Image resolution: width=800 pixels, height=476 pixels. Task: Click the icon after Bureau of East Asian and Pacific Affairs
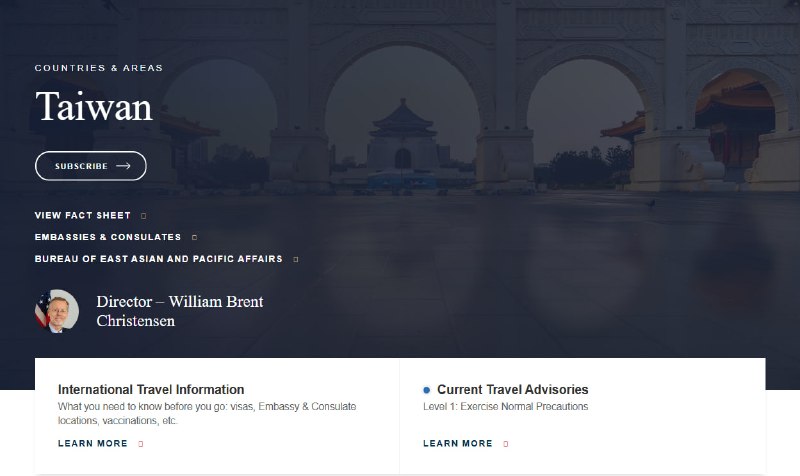pos(296,260)
